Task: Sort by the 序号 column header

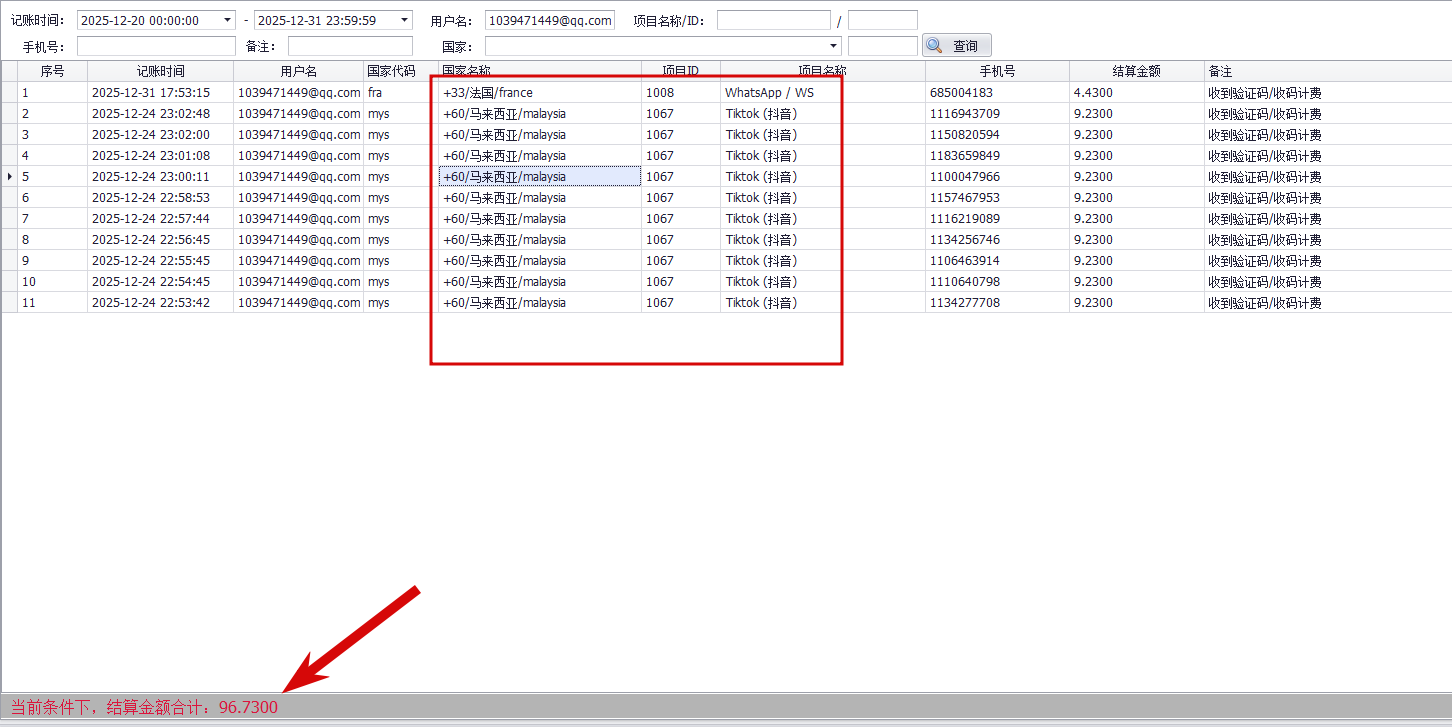Action: (x=52, y=71)
